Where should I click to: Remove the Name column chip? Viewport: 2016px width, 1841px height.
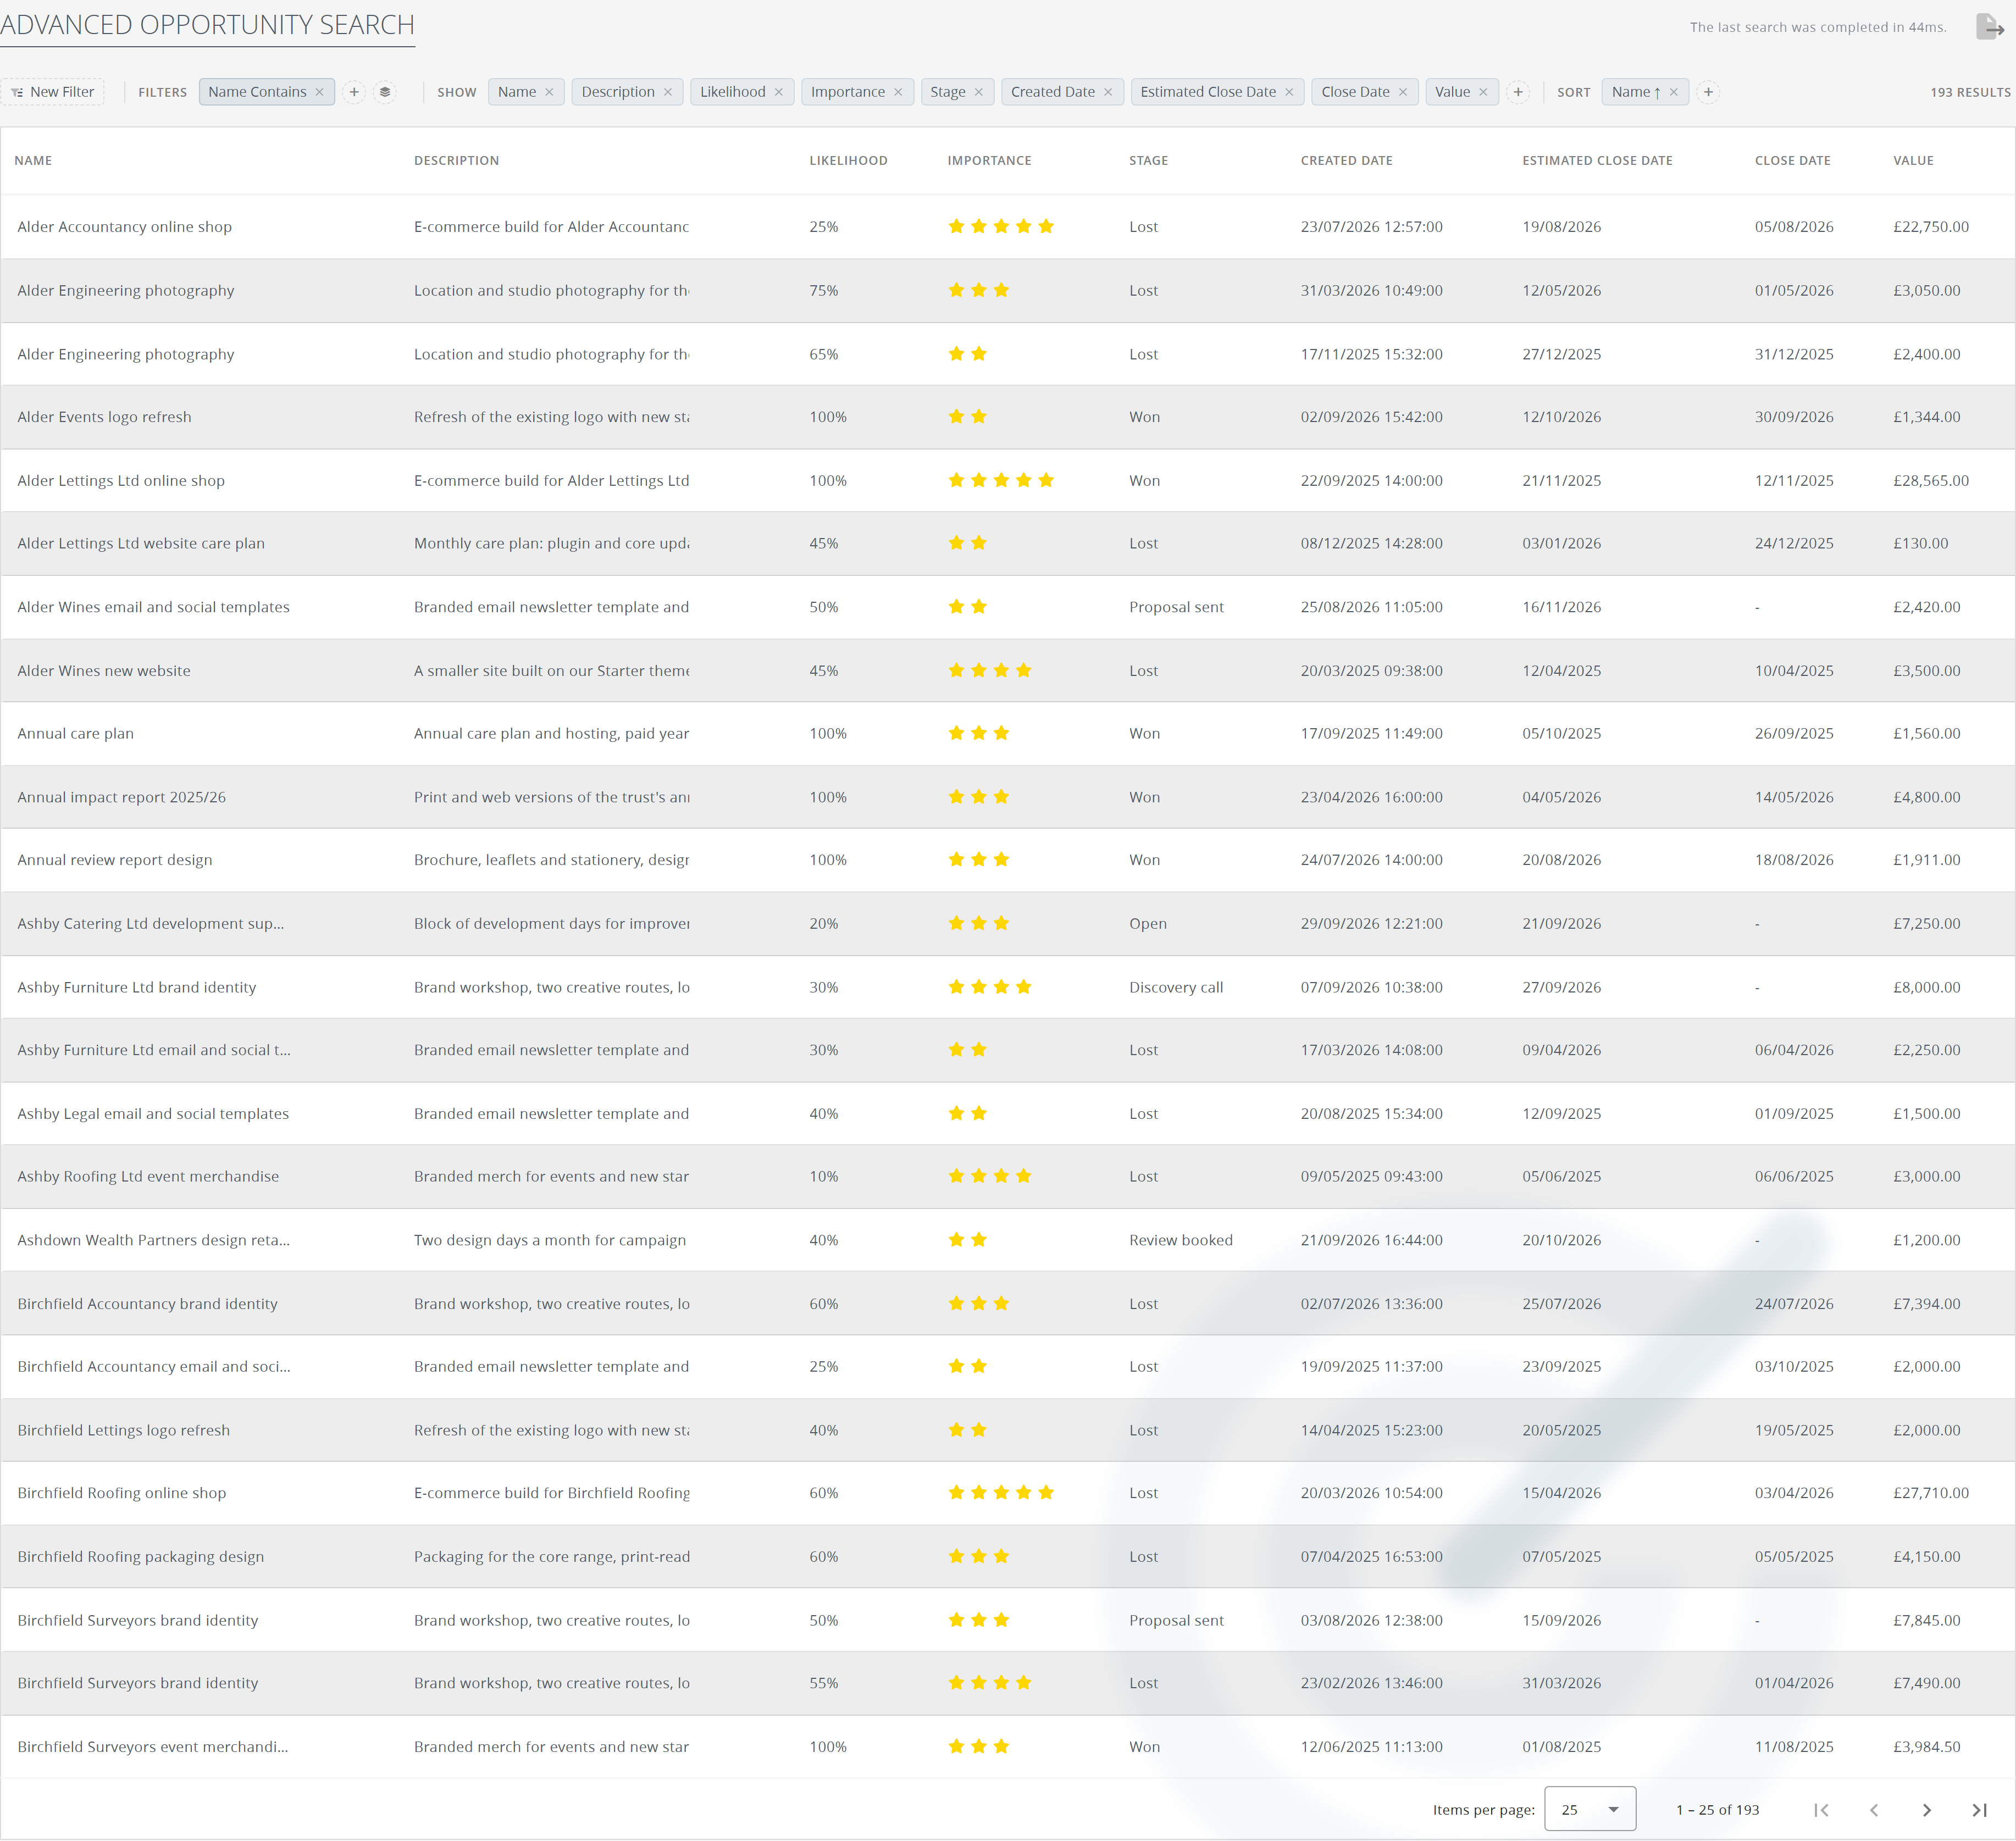[549, 92]
